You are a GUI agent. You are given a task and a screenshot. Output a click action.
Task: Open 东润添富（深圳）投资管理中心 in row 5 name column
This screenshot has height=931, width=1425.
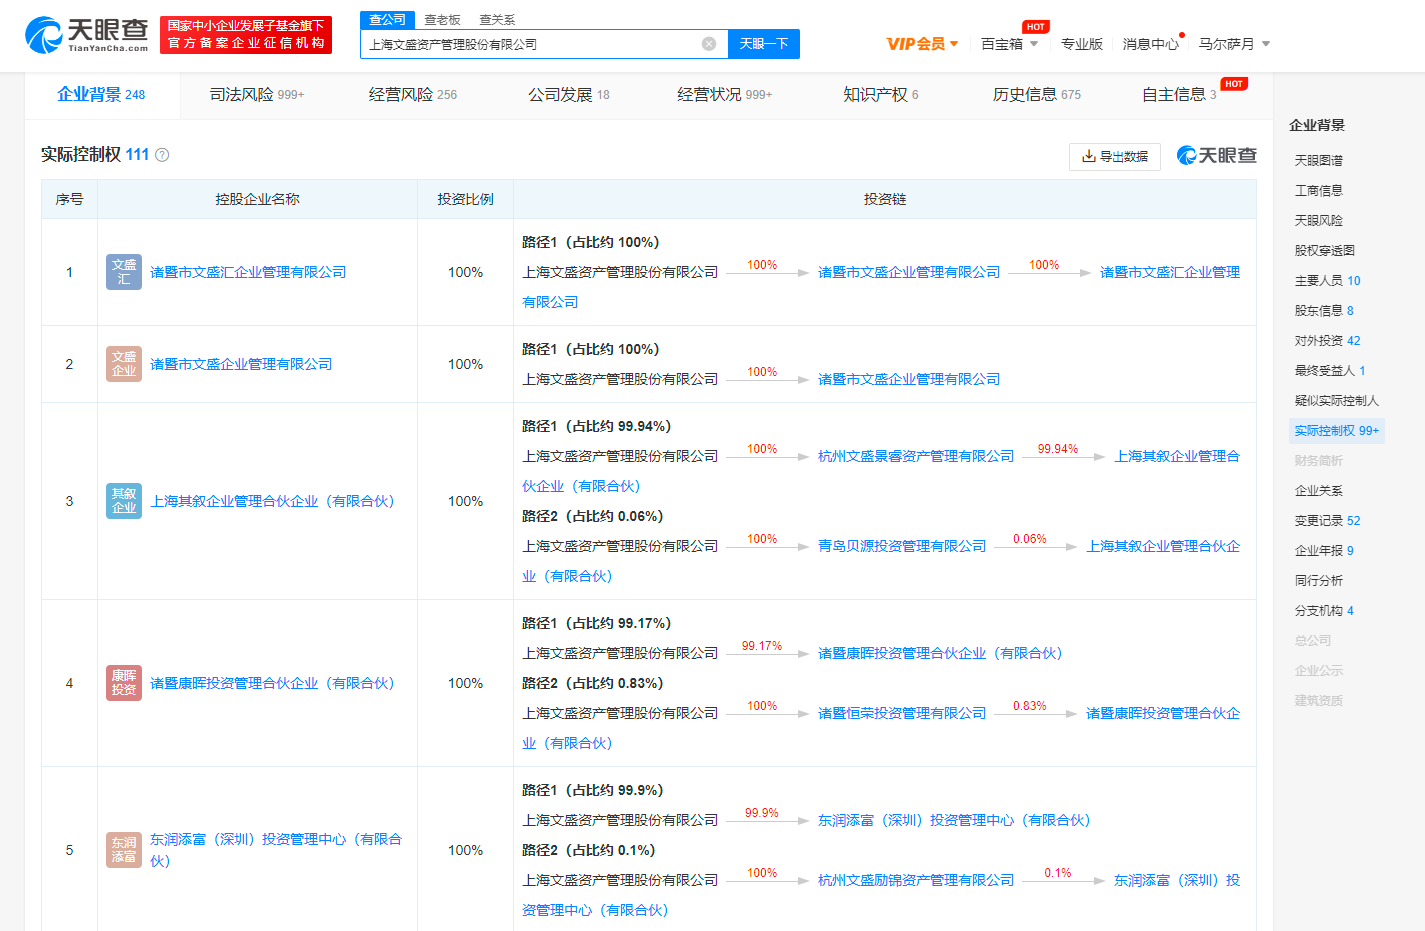coord(276,850)
